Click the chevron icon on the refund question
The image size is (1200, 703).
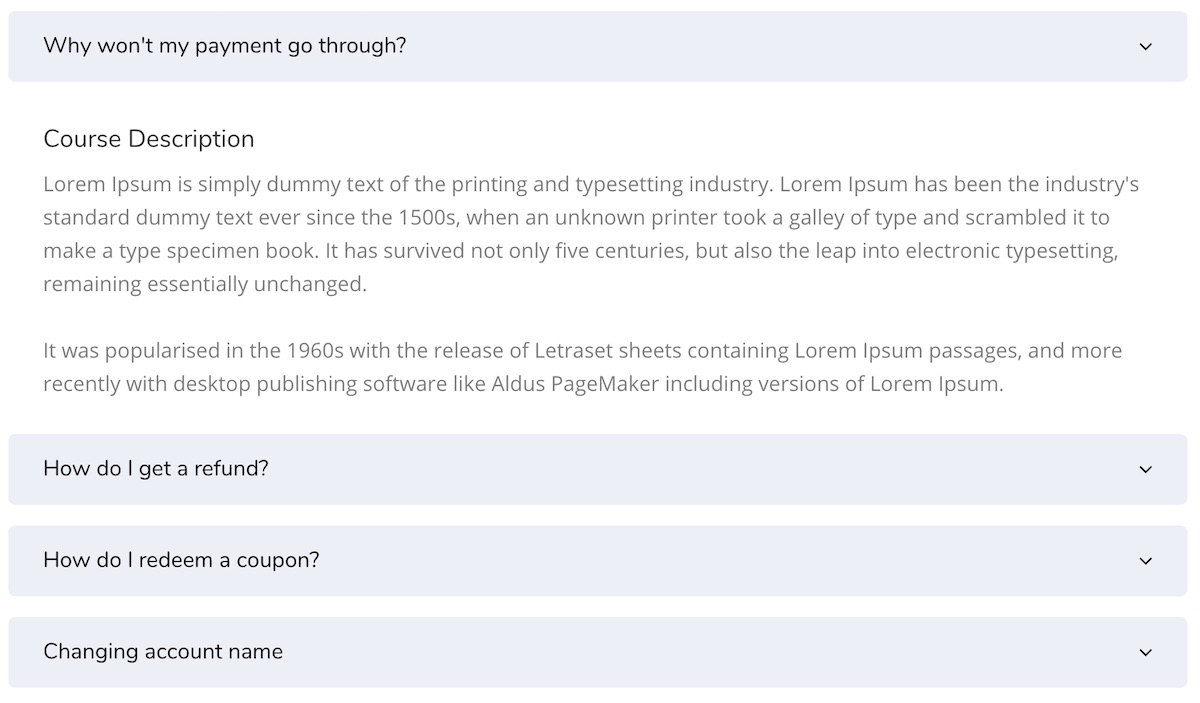point(1146,470)
